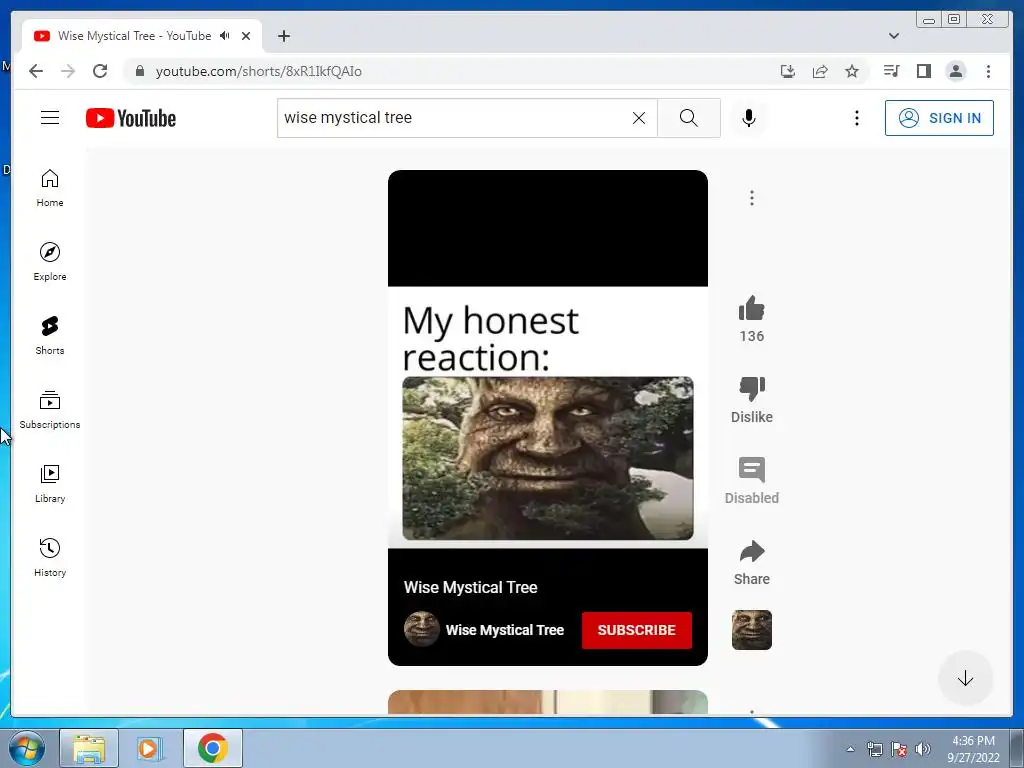Open the short's more actions menu
Screen dimensions: 1024x768
(752, 198)
